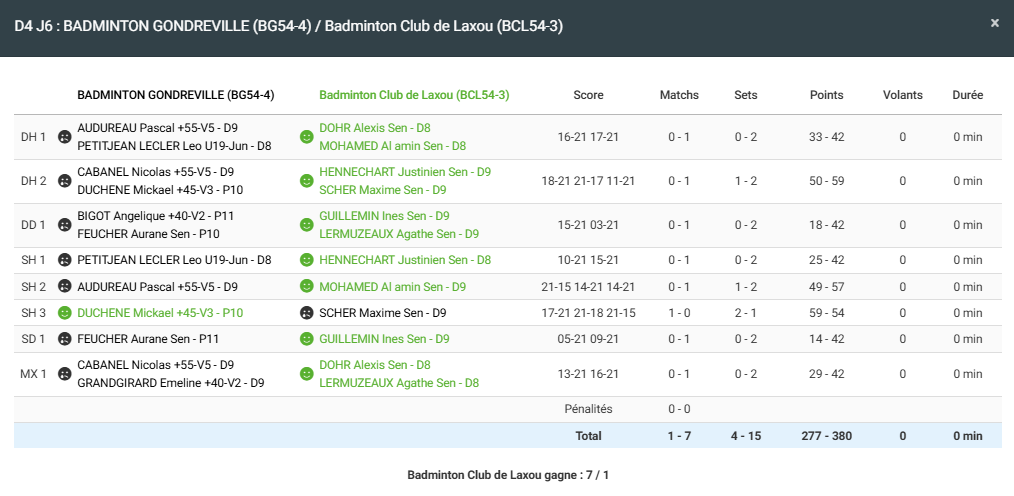Image resolution: width=1014 pixels, height=496 pixels.
Task: Click the Pénalités row label
Action: [x=588, y=409]
